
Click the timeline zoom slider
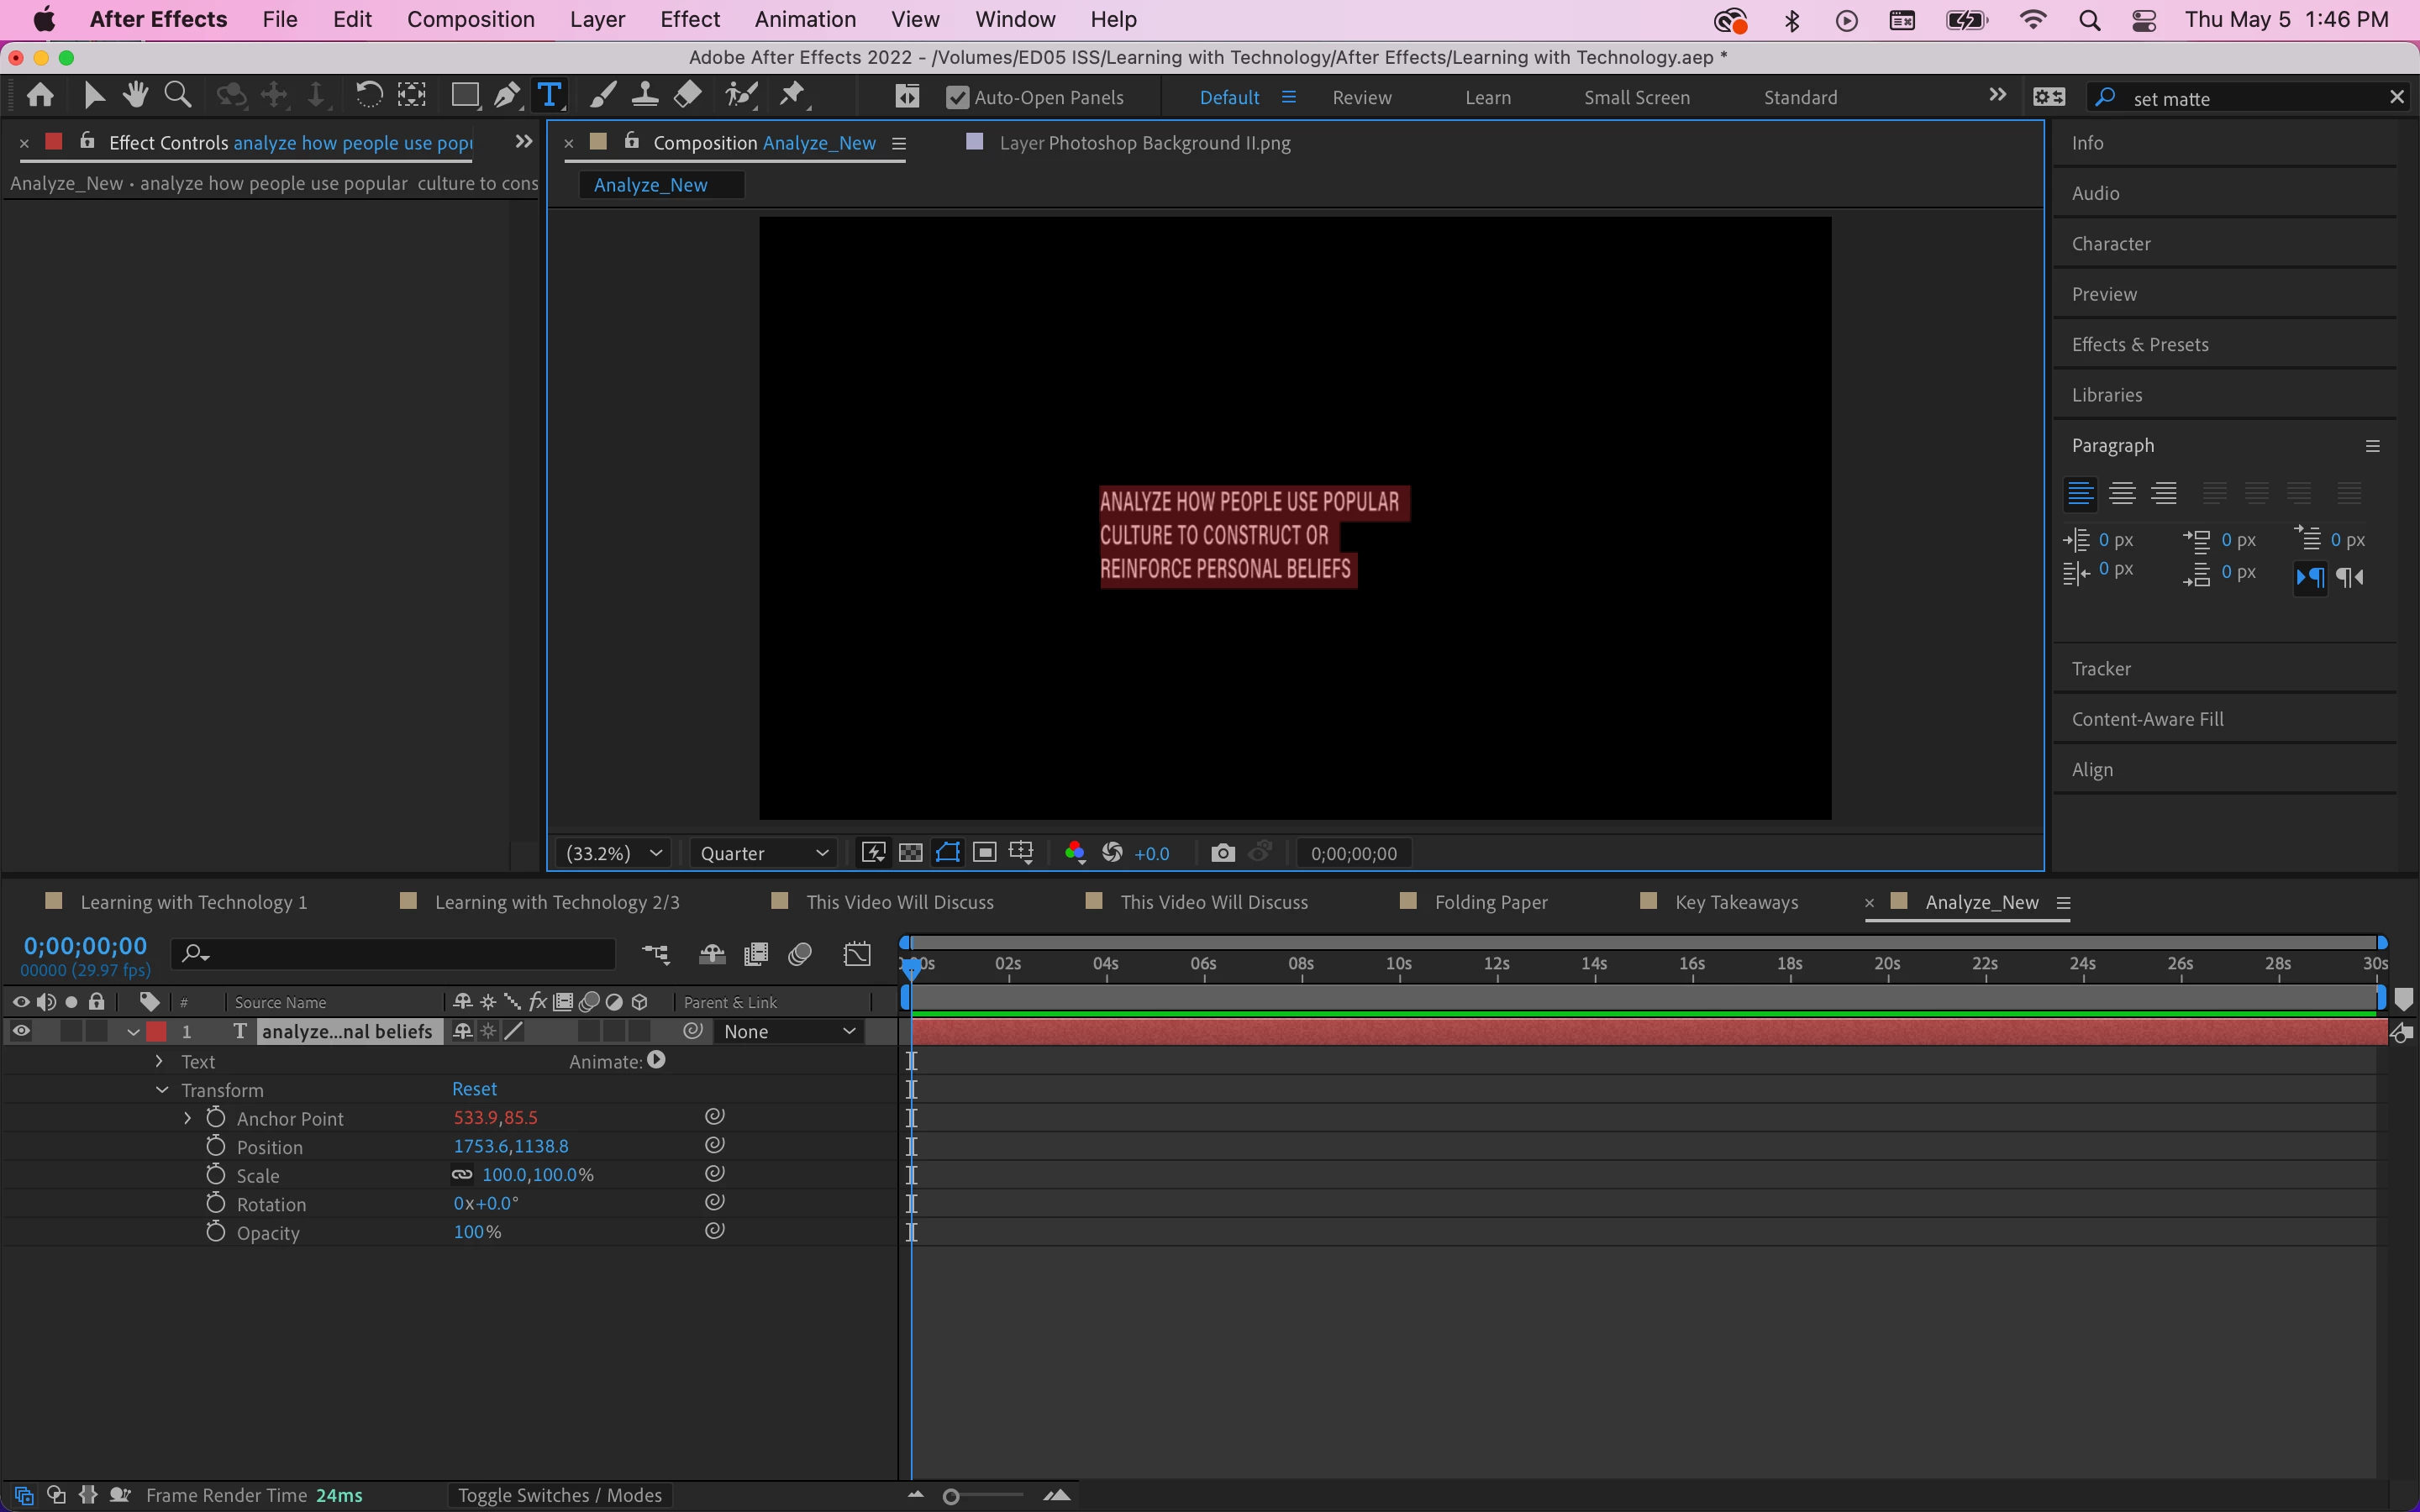click(x=952, y=1496)
